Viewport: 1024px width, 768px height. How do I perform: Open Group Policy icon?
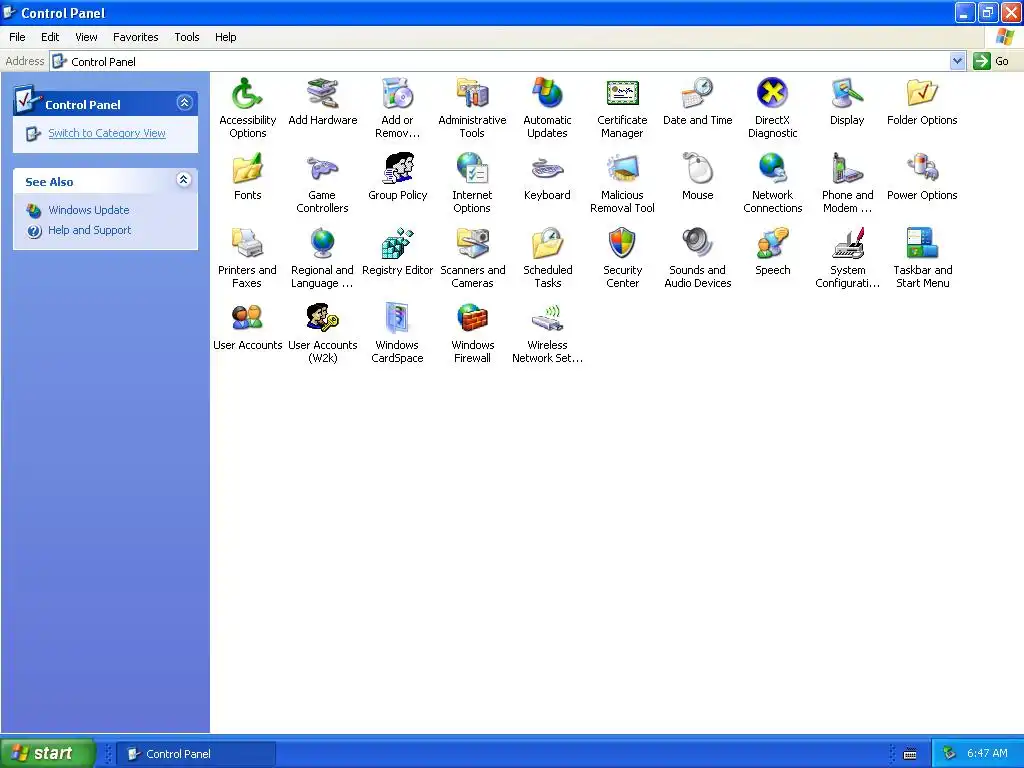tap(397, 168)
